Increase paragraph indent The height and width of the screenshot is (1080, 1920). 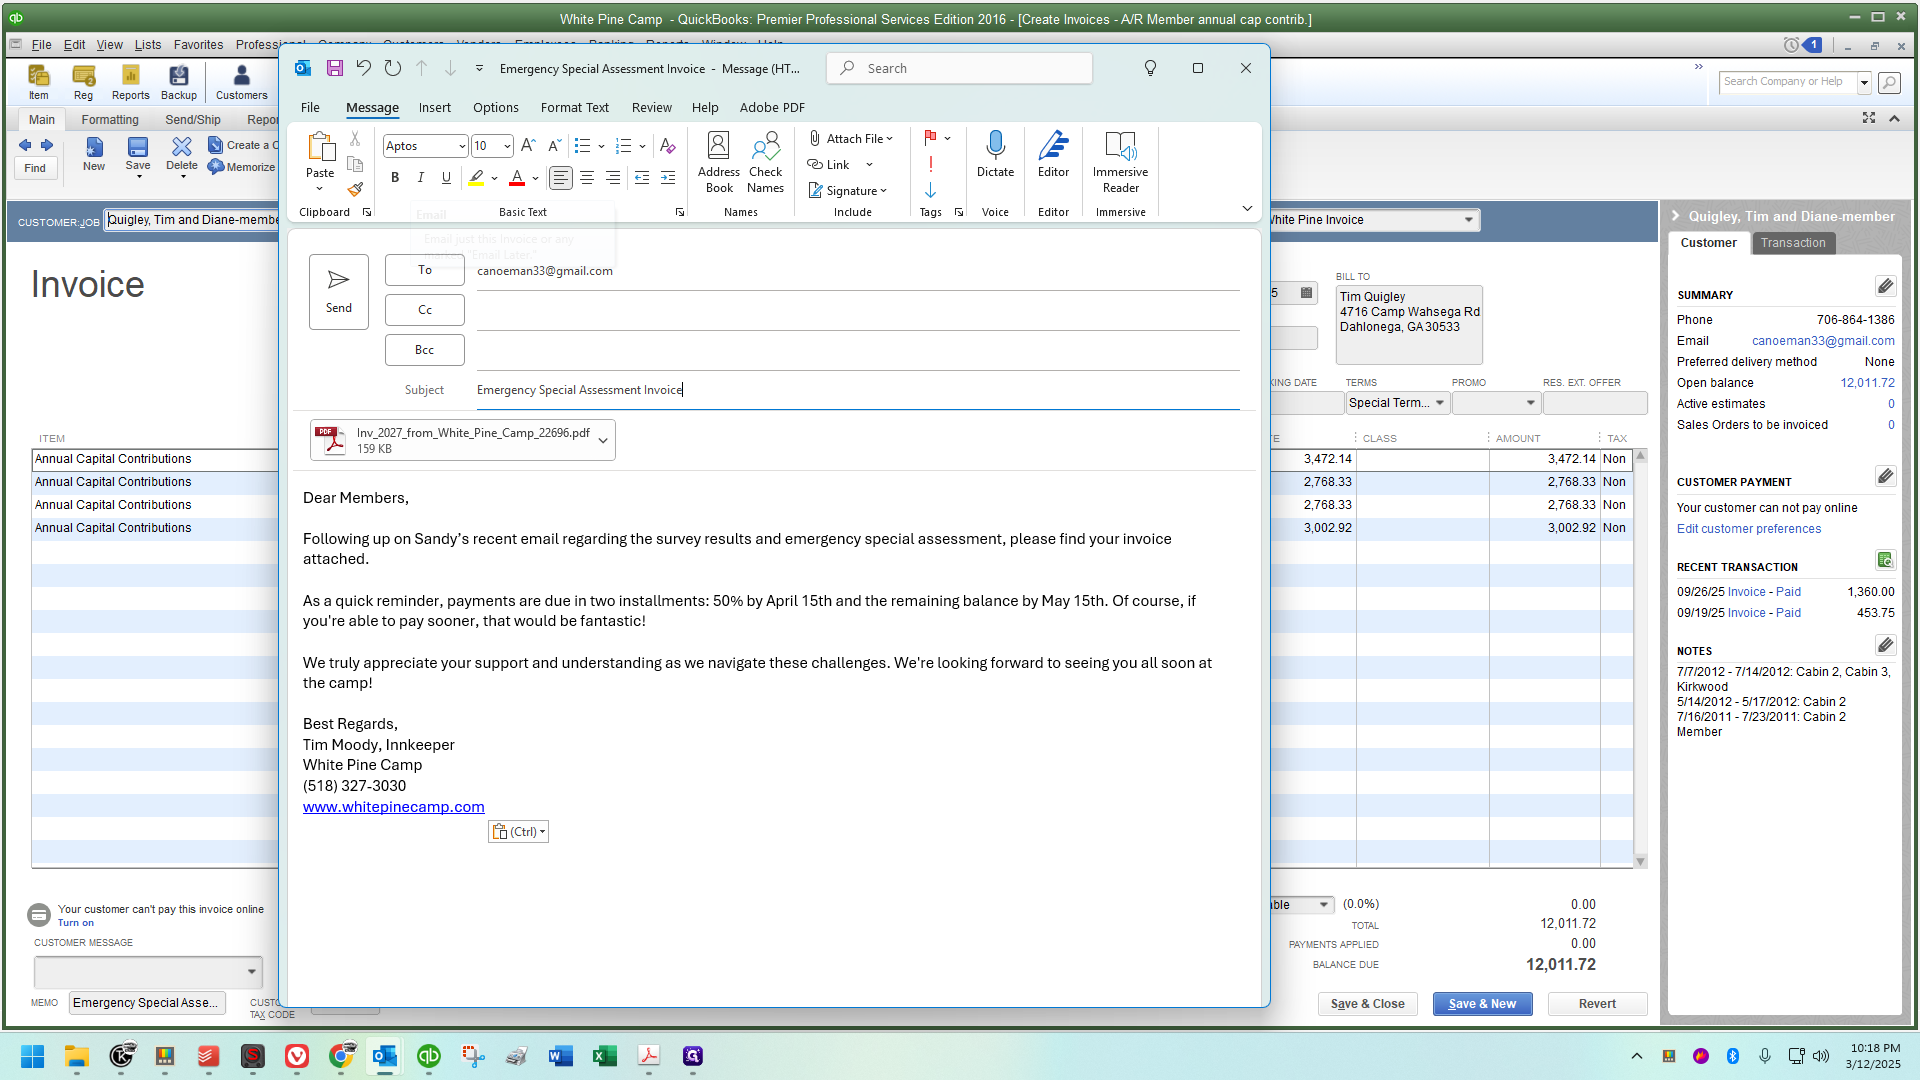668,177
